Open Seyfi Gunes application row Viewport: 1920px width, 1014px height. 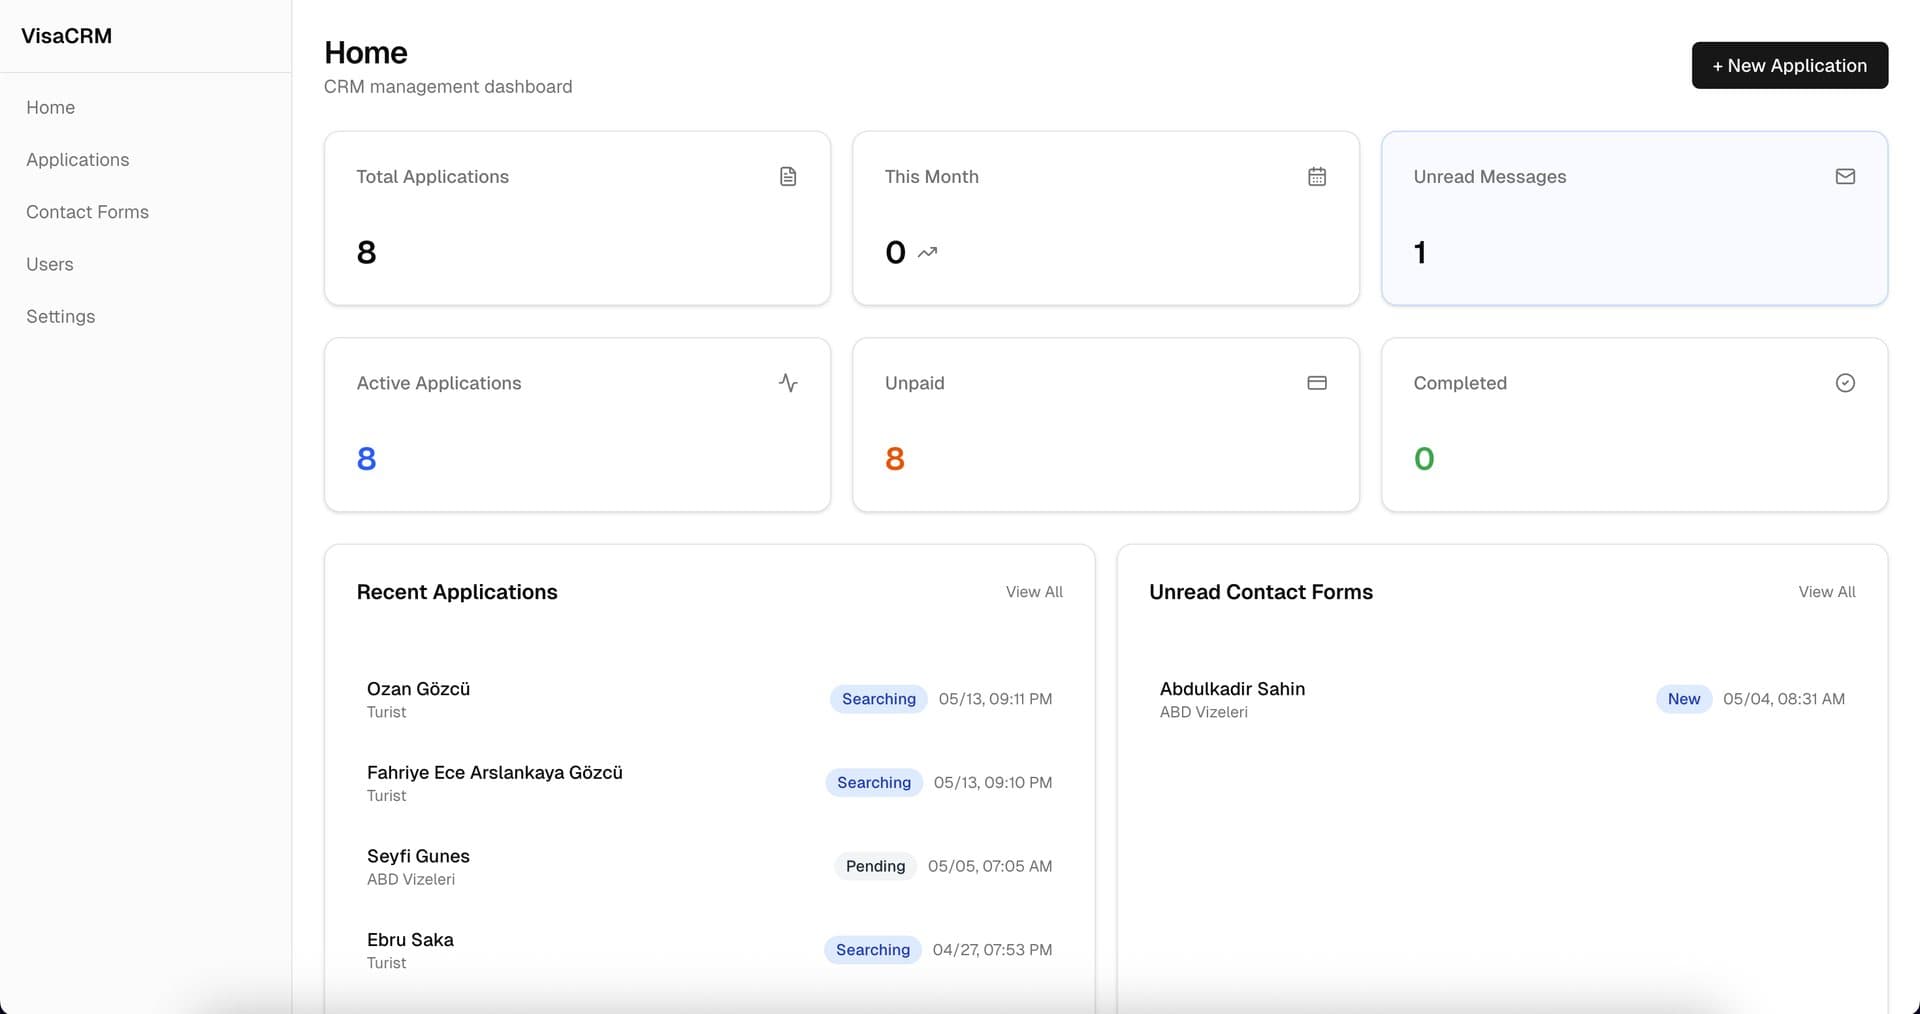[x=709, y=866]
